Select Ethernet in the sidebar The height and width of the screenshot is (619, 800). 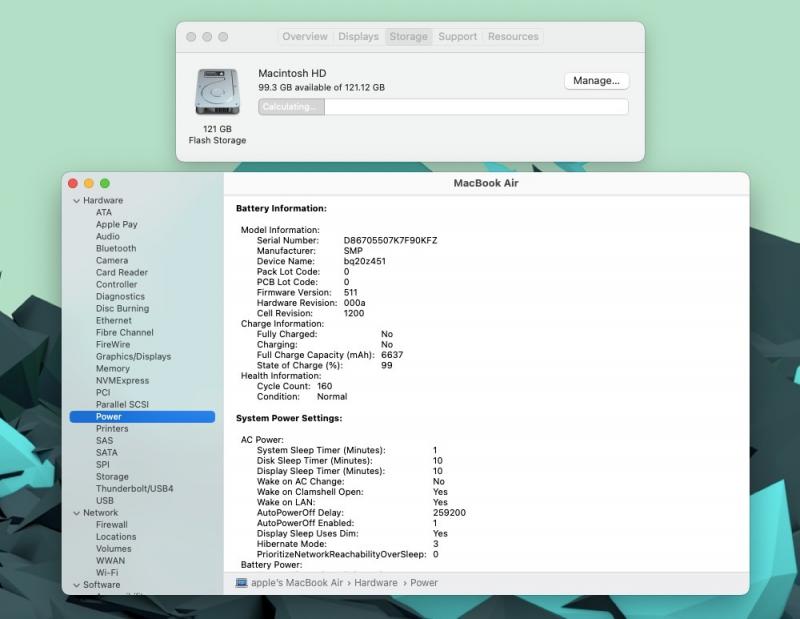pos(113,320)
